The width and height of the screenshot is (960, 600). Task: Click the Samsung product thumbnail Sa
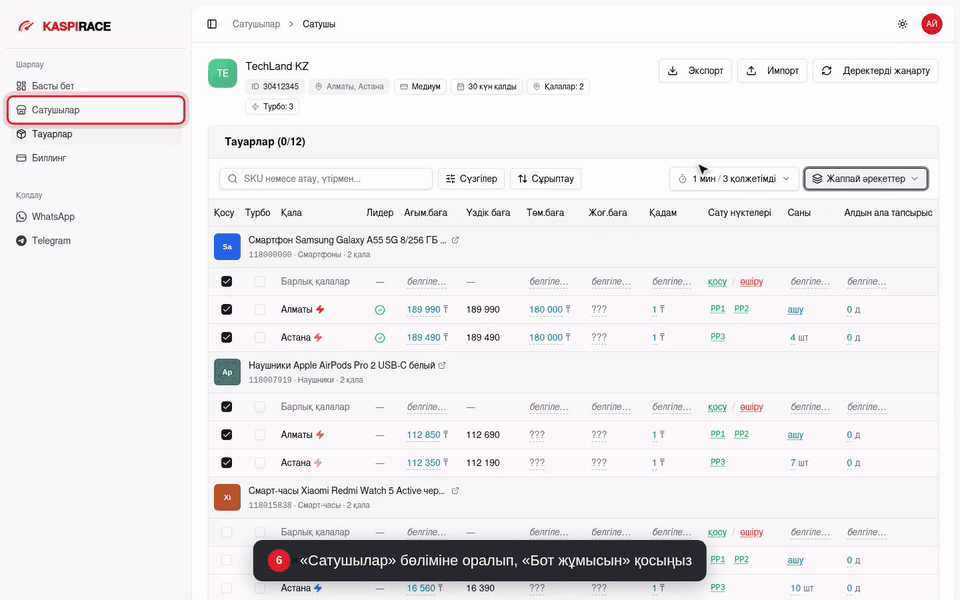point(227,247)
